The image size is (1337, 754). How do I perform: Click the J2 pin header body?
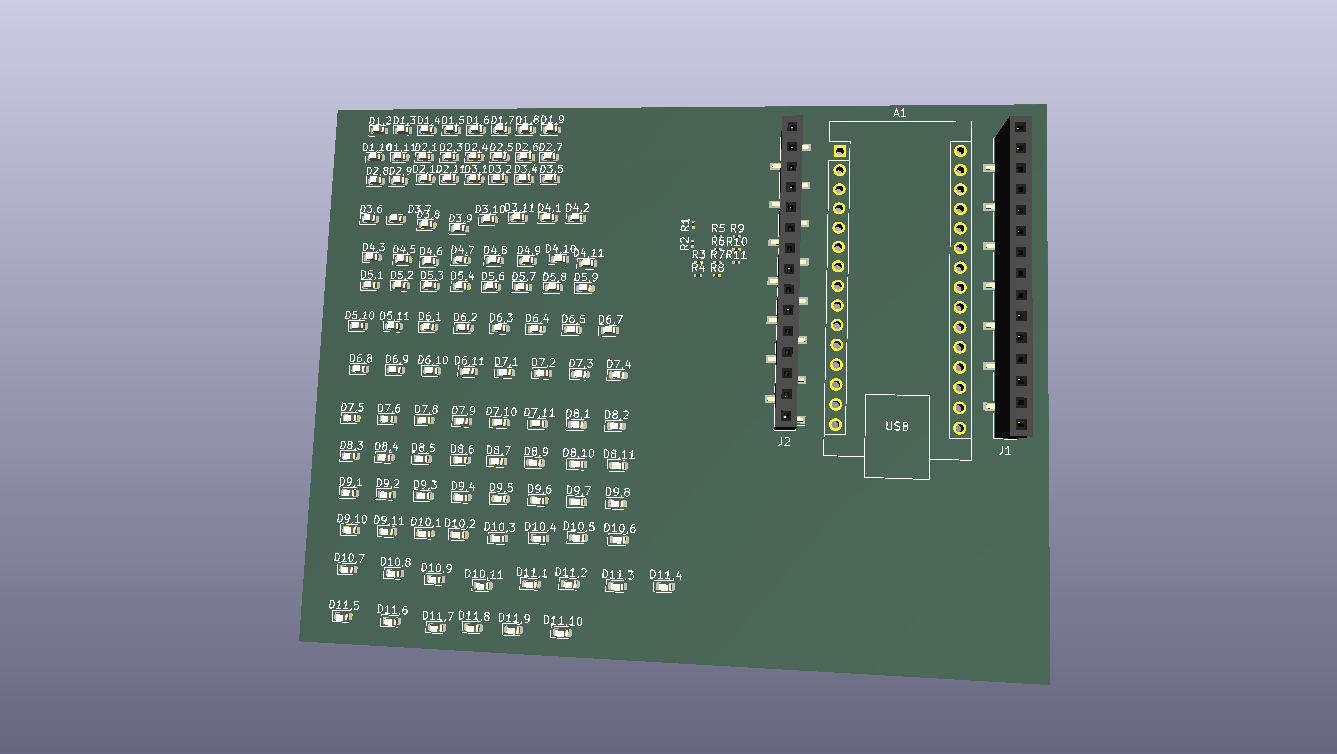789,271
